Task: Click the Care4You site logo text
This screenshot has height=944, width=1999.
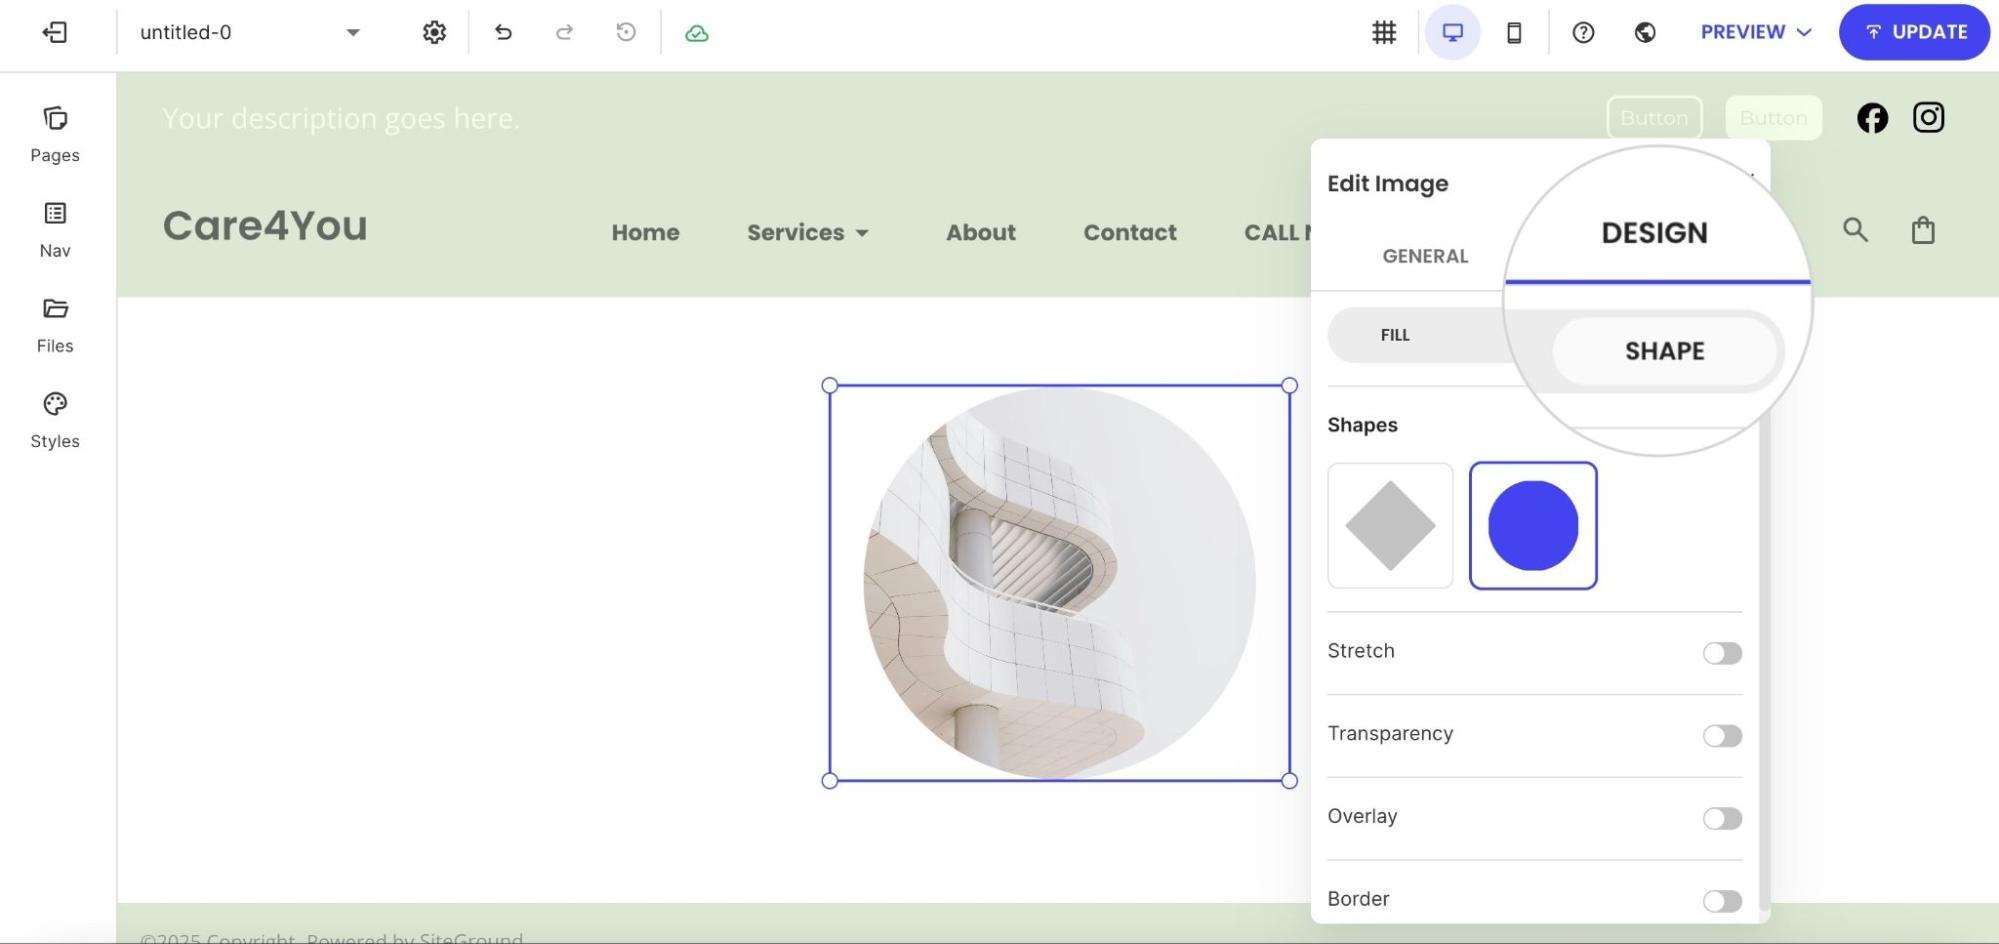Action: (265, 226)
